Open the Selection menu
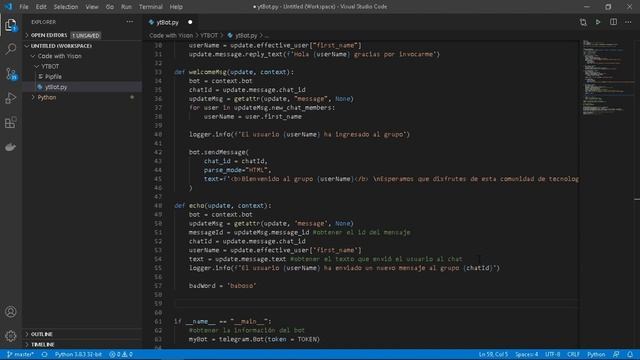Image resolution: width=640 pixels, height=360 pixels. click(x=66, y=7)
